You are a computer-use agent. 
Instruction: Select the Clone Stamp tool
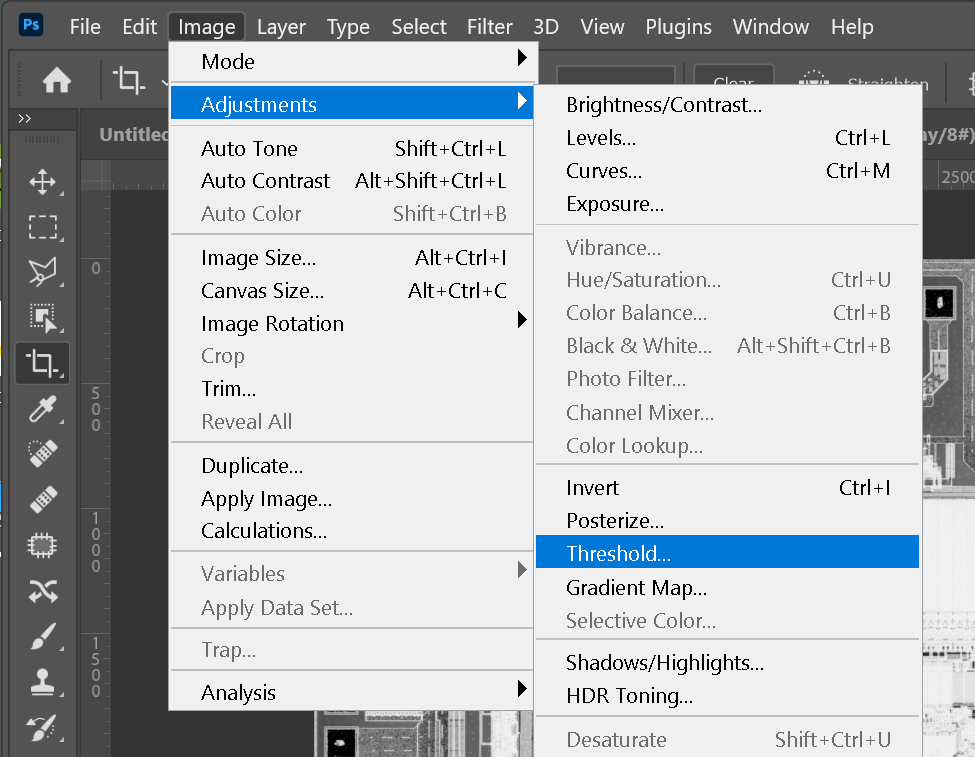click(43, 682)
